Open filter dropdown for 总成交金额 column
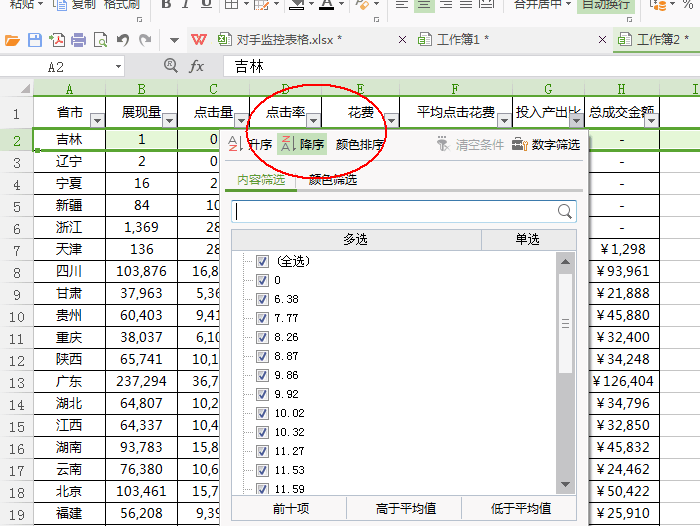 click(652, 120)
